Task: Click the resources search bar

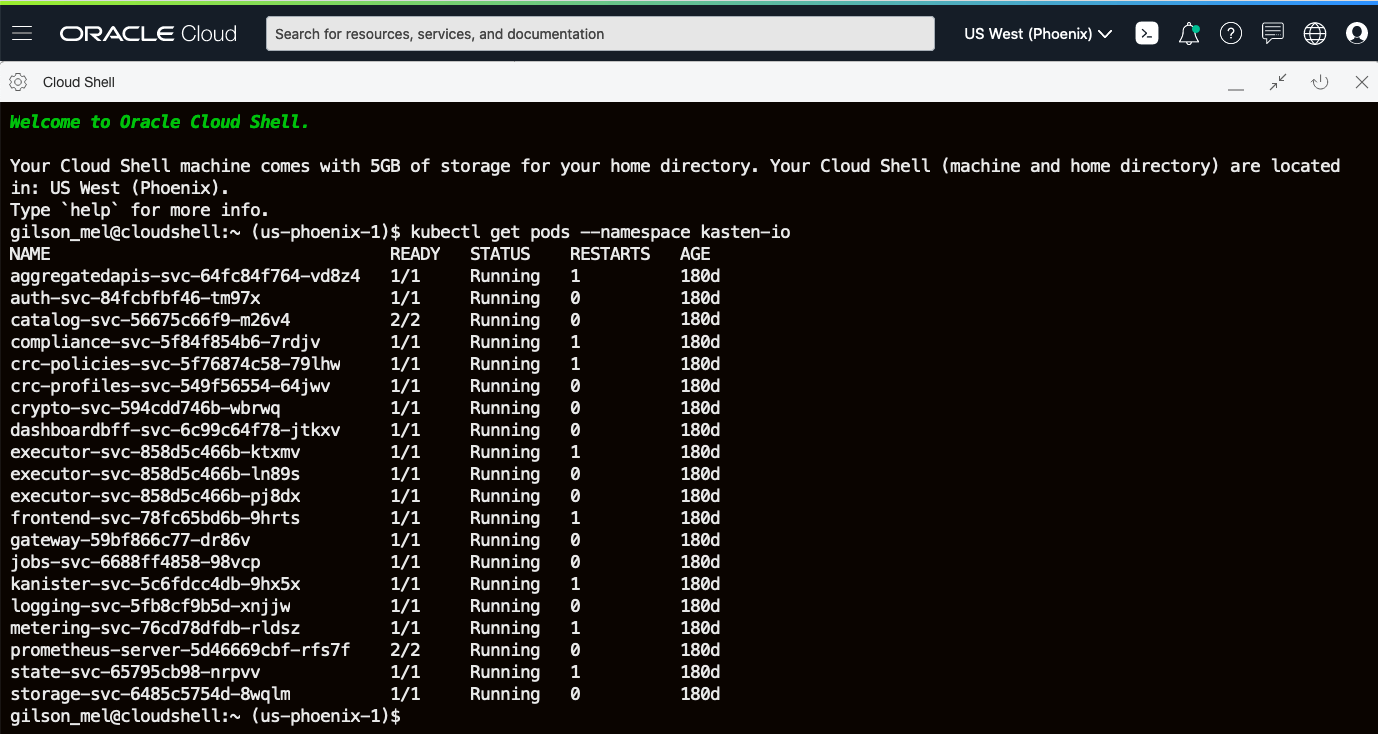Action: pos(600,33)
